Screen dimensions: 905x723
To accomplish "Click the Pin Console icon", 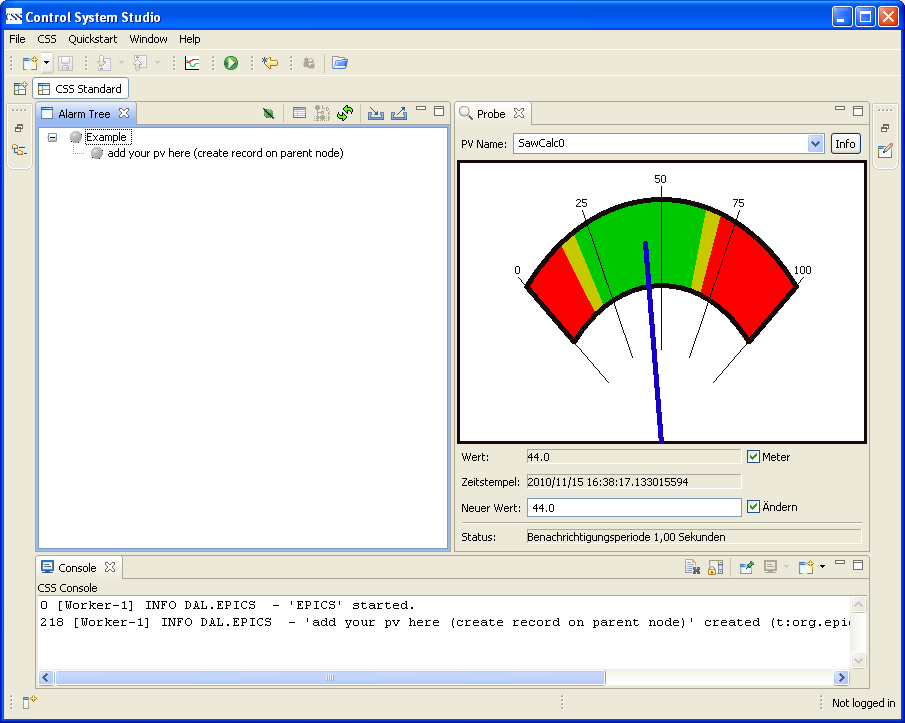I will tap(746, 568).
